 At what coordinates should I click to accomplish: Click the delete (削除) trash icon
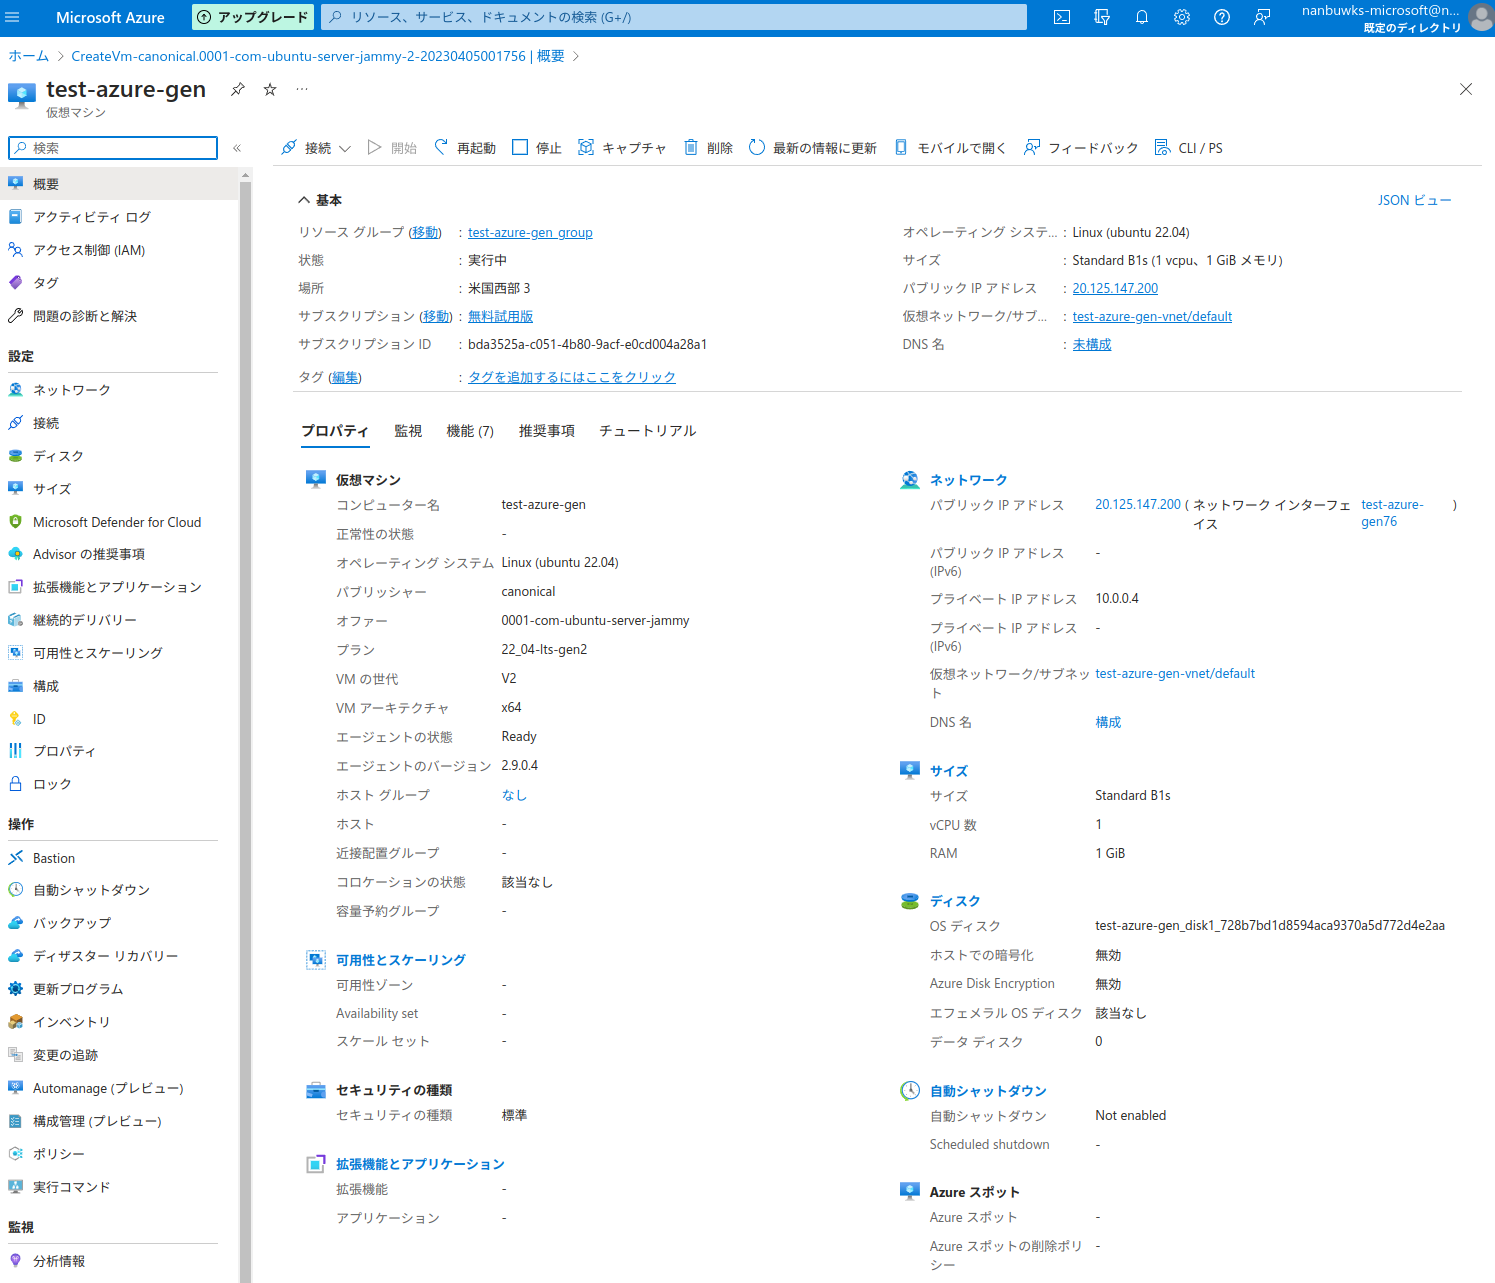(x=691, y=147)
